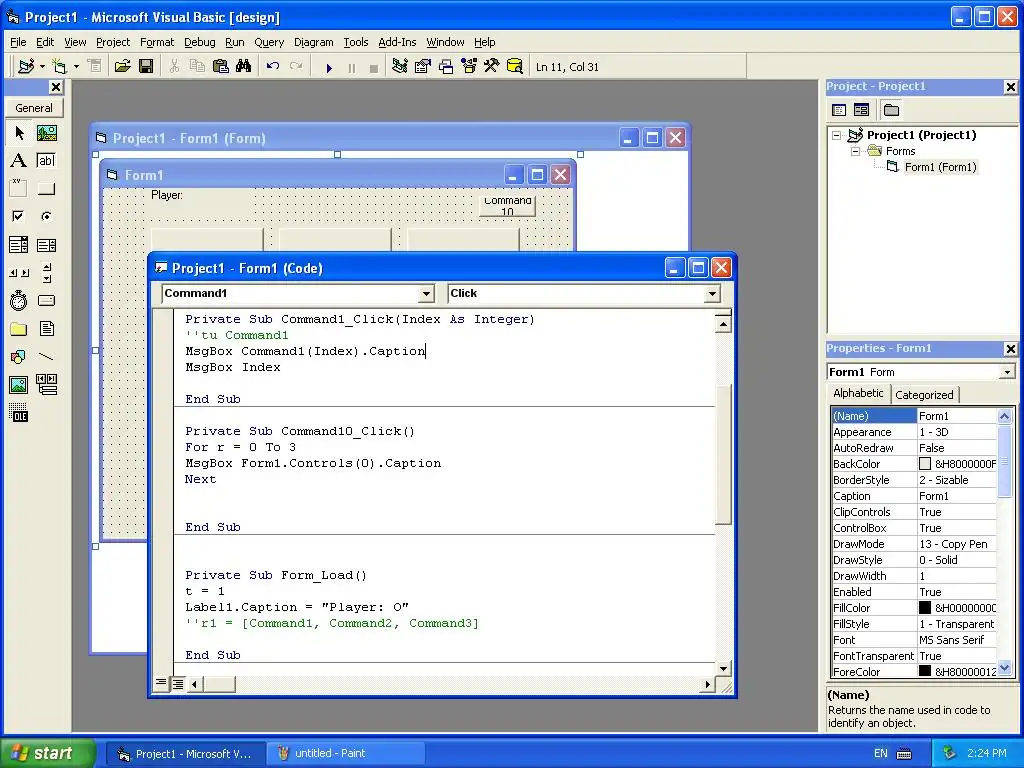Screen dimensions: 1024x768
Task: Click View Code icon in Project panel
Action: [839, 110]
